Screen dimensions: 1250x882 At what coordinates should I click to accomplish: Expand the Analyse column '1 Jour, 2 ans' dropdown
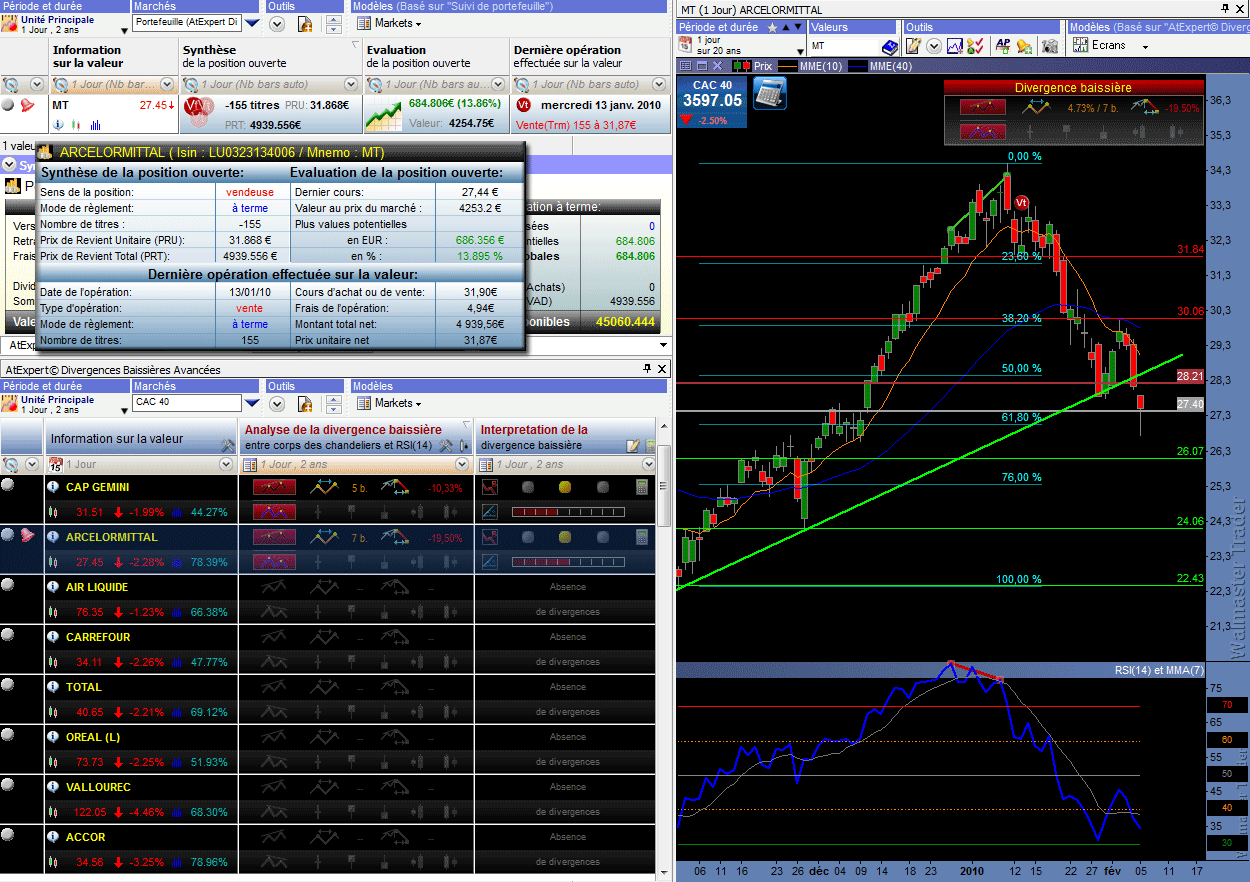click(x=462, y=464)
